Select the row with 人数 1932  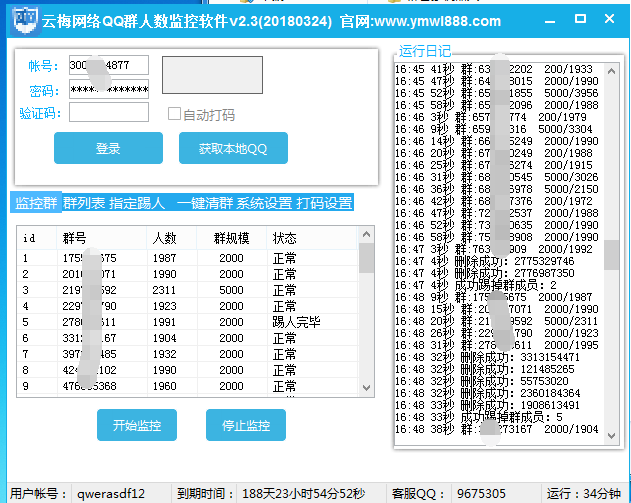[x=188, y=354]
